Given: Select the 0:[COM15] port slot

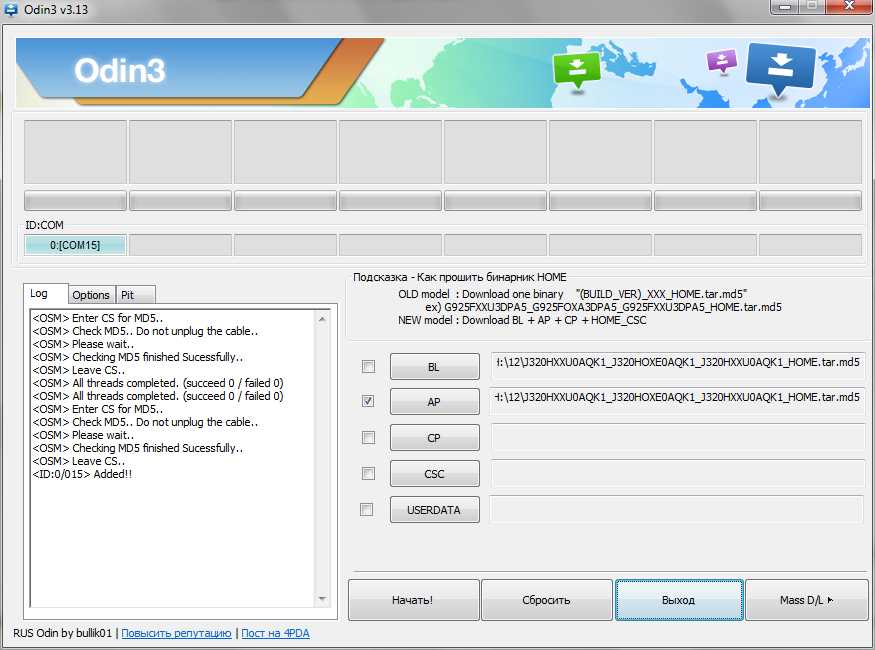Looking at the screenshot, I should (75, 245).
